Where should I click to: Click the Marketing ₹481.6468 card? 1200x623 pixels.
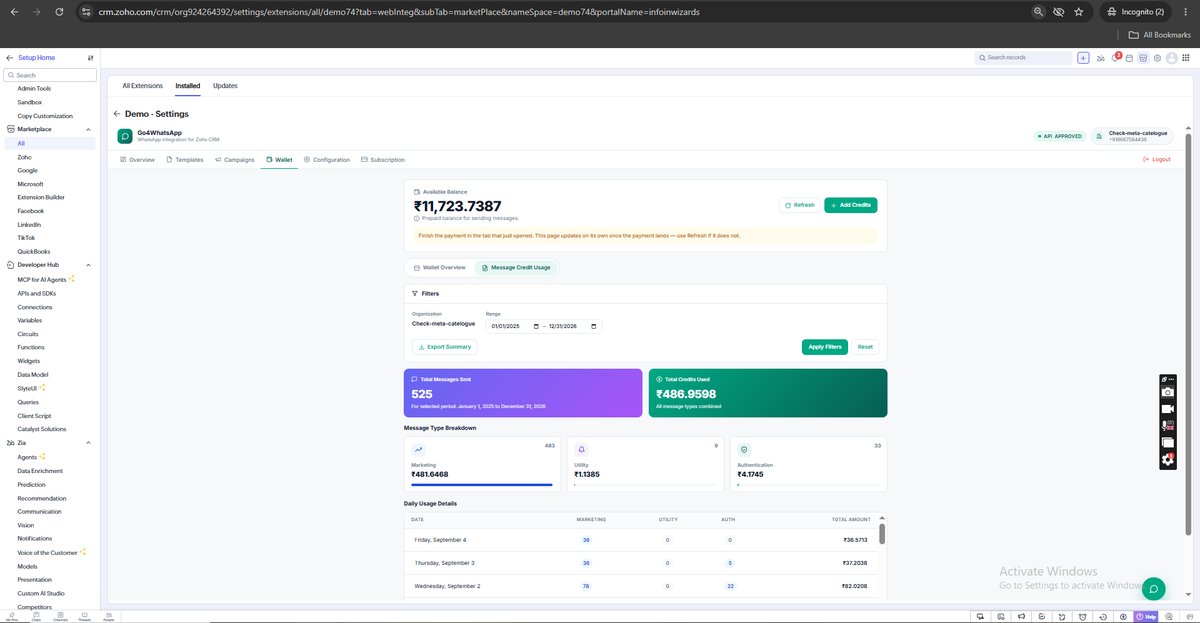click(x=482, y=463)
